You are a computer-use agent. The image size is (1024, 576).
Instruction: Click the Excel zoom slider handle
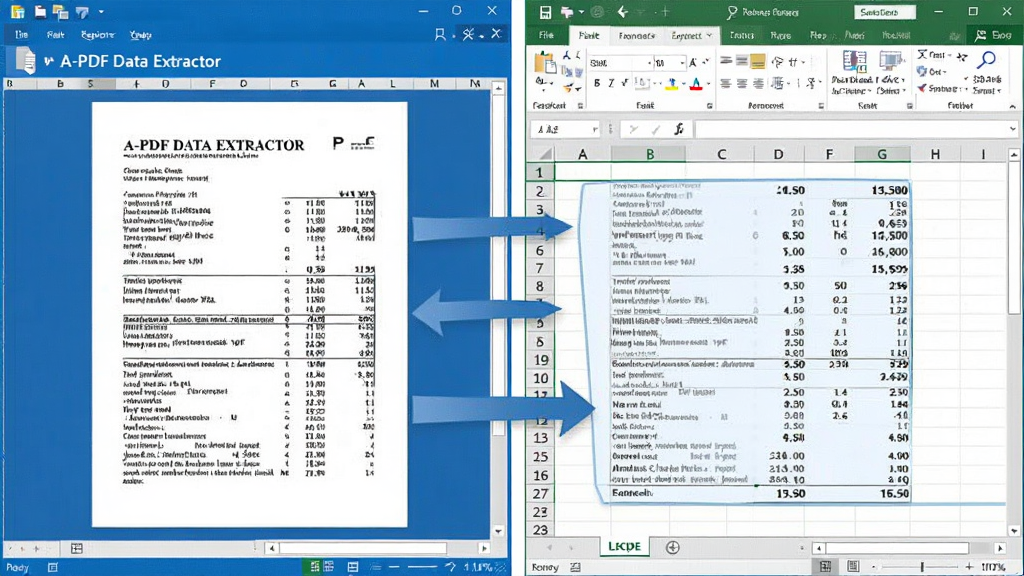922,567
